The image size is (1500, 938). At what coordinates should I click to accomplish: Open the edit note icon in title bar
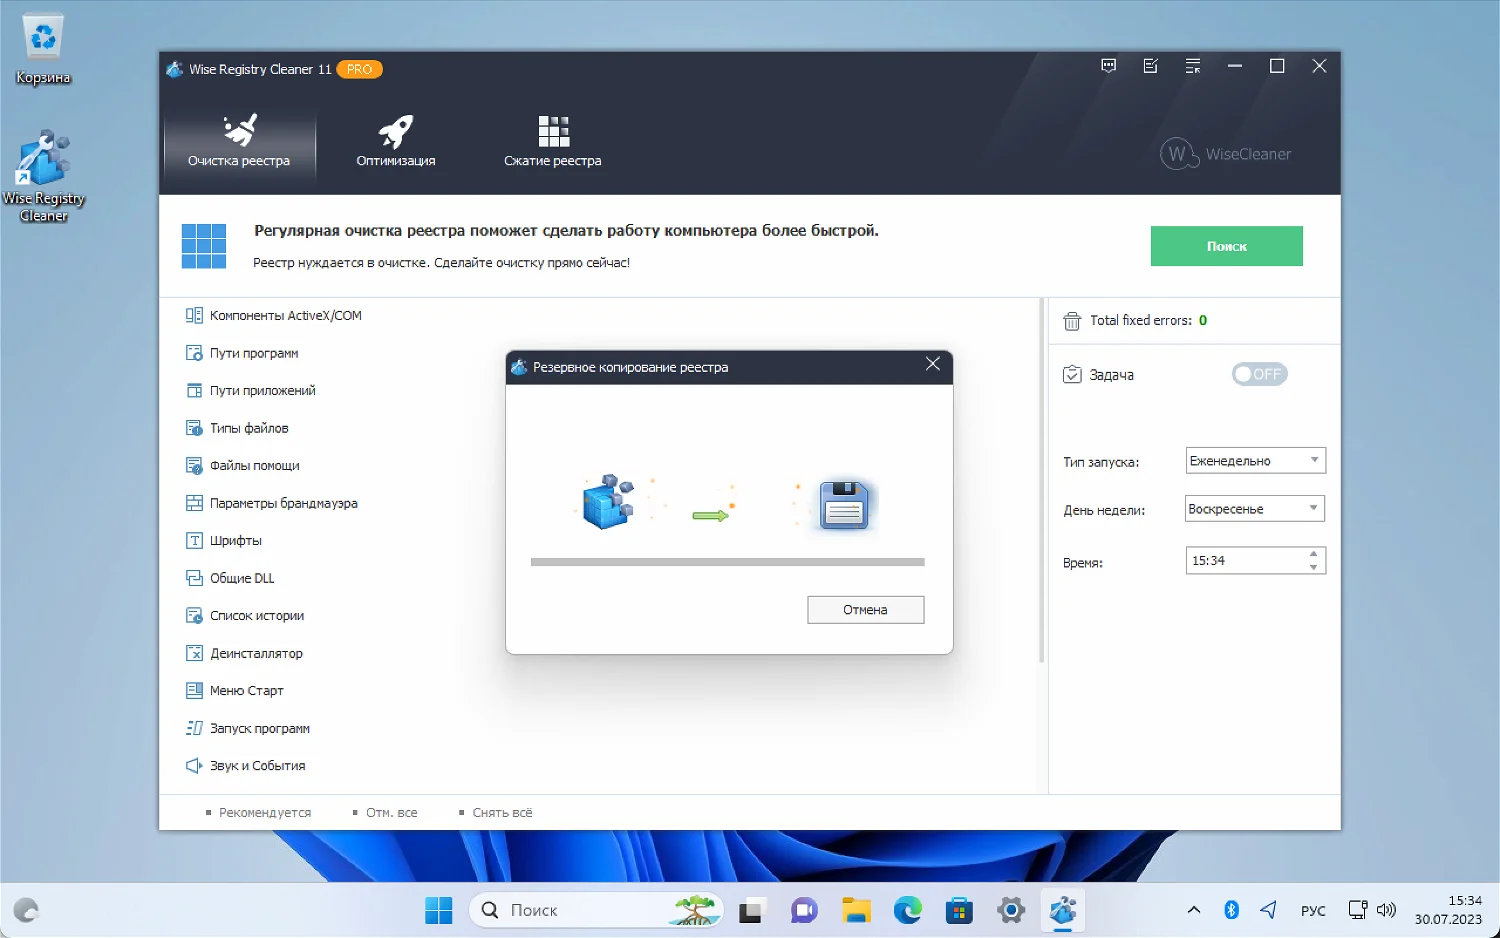click(x=1150, y=66)
